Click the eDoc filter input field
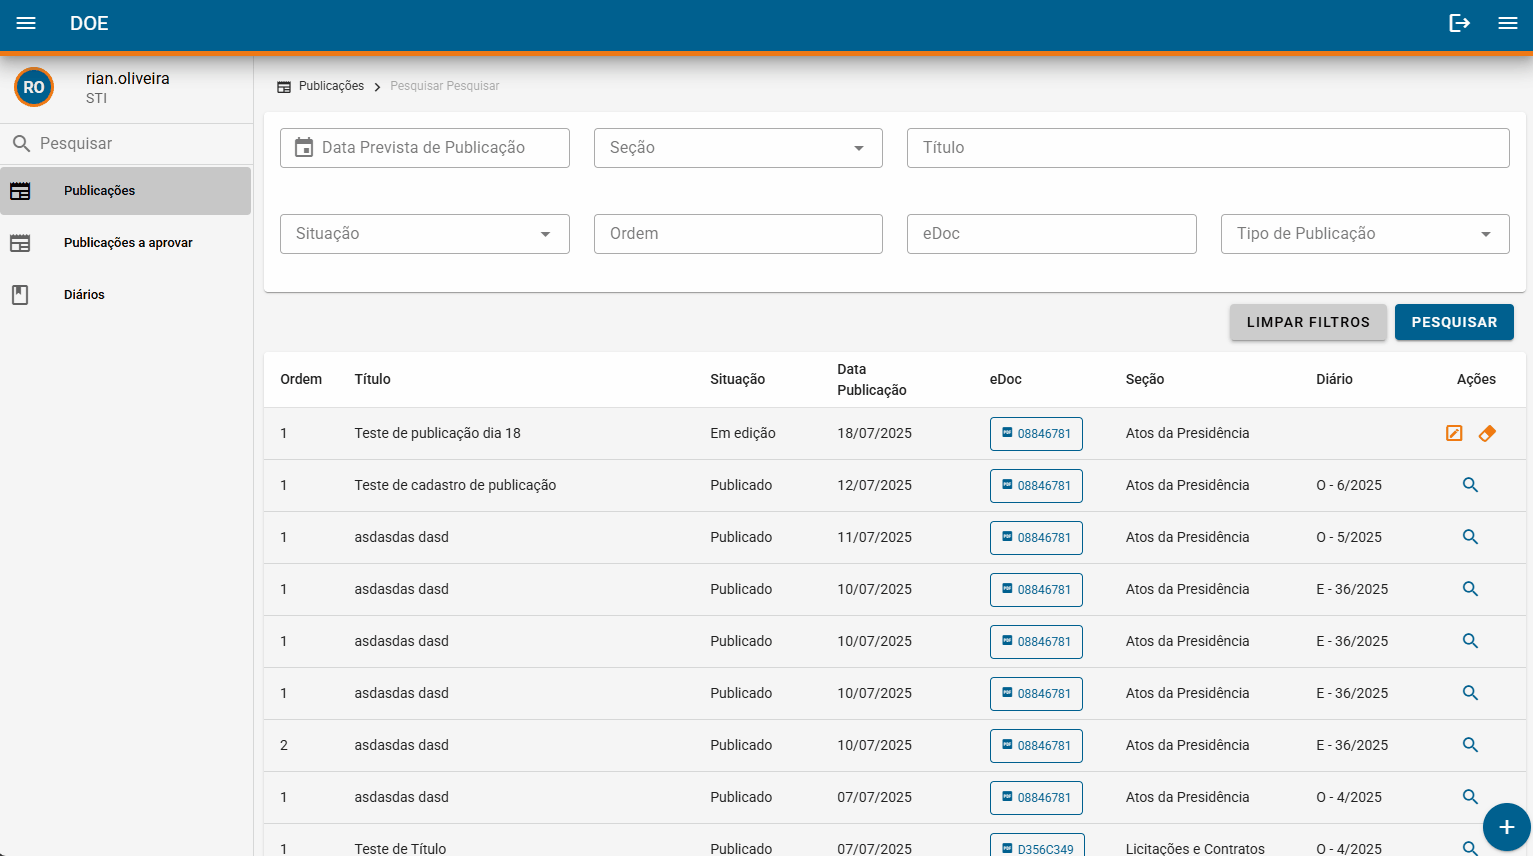Image resolution: width=1533 pixels, height=856 pixels. (1051, 234)
